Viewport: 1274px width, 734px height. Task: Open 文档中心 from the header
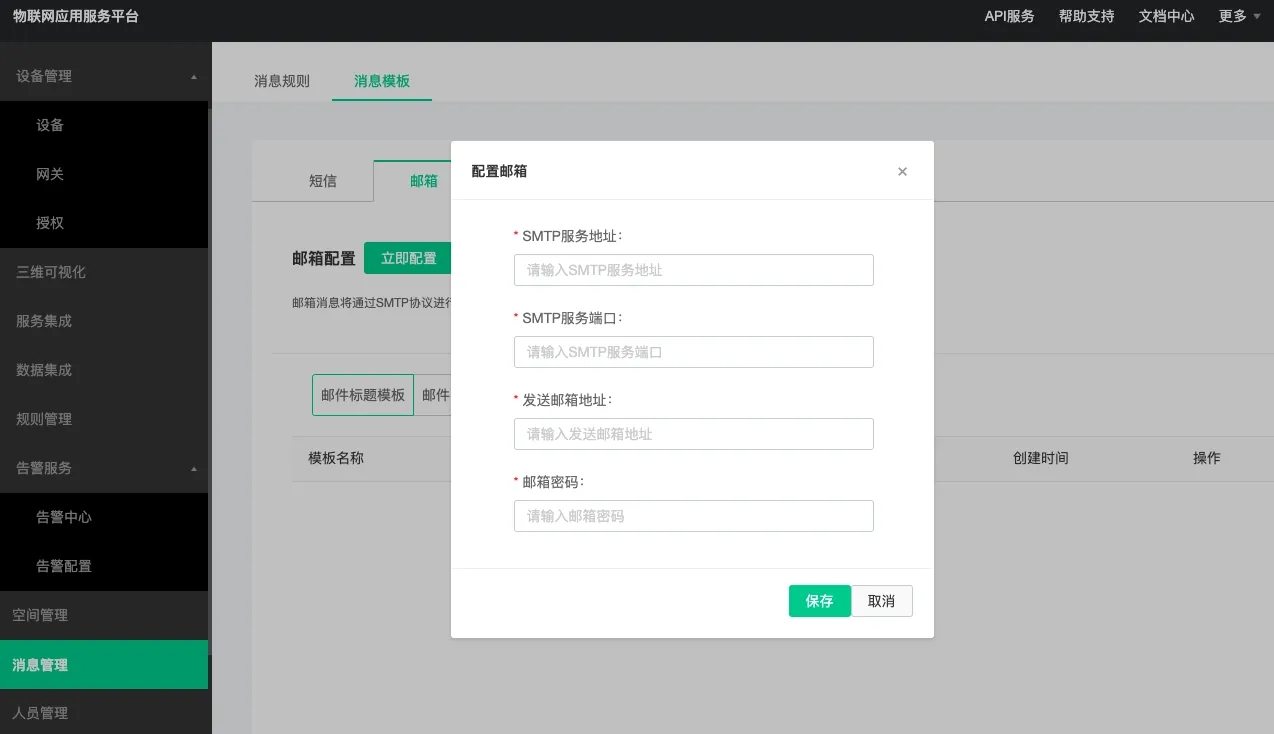click(x=1166, y=16)
